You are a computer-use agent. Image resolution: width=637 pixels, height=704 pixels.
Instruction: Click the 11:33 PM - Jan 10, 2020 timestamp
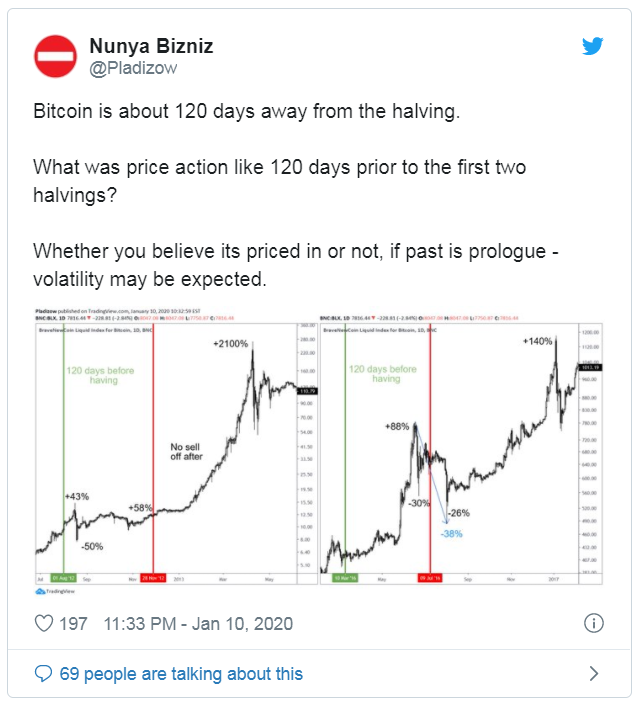pyautogui.click(x=198, y=624)
